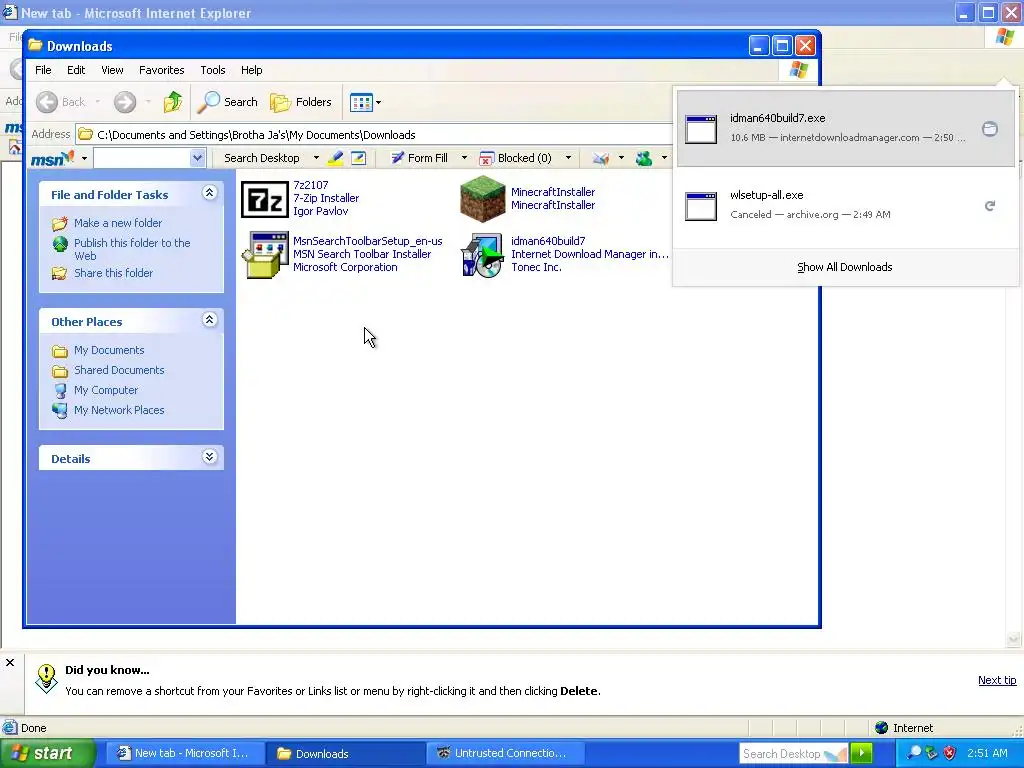The width and height of the screenshot is (1024, 768).
Task: Click the magnifier icon in system tray
Action: coord(914,753)
